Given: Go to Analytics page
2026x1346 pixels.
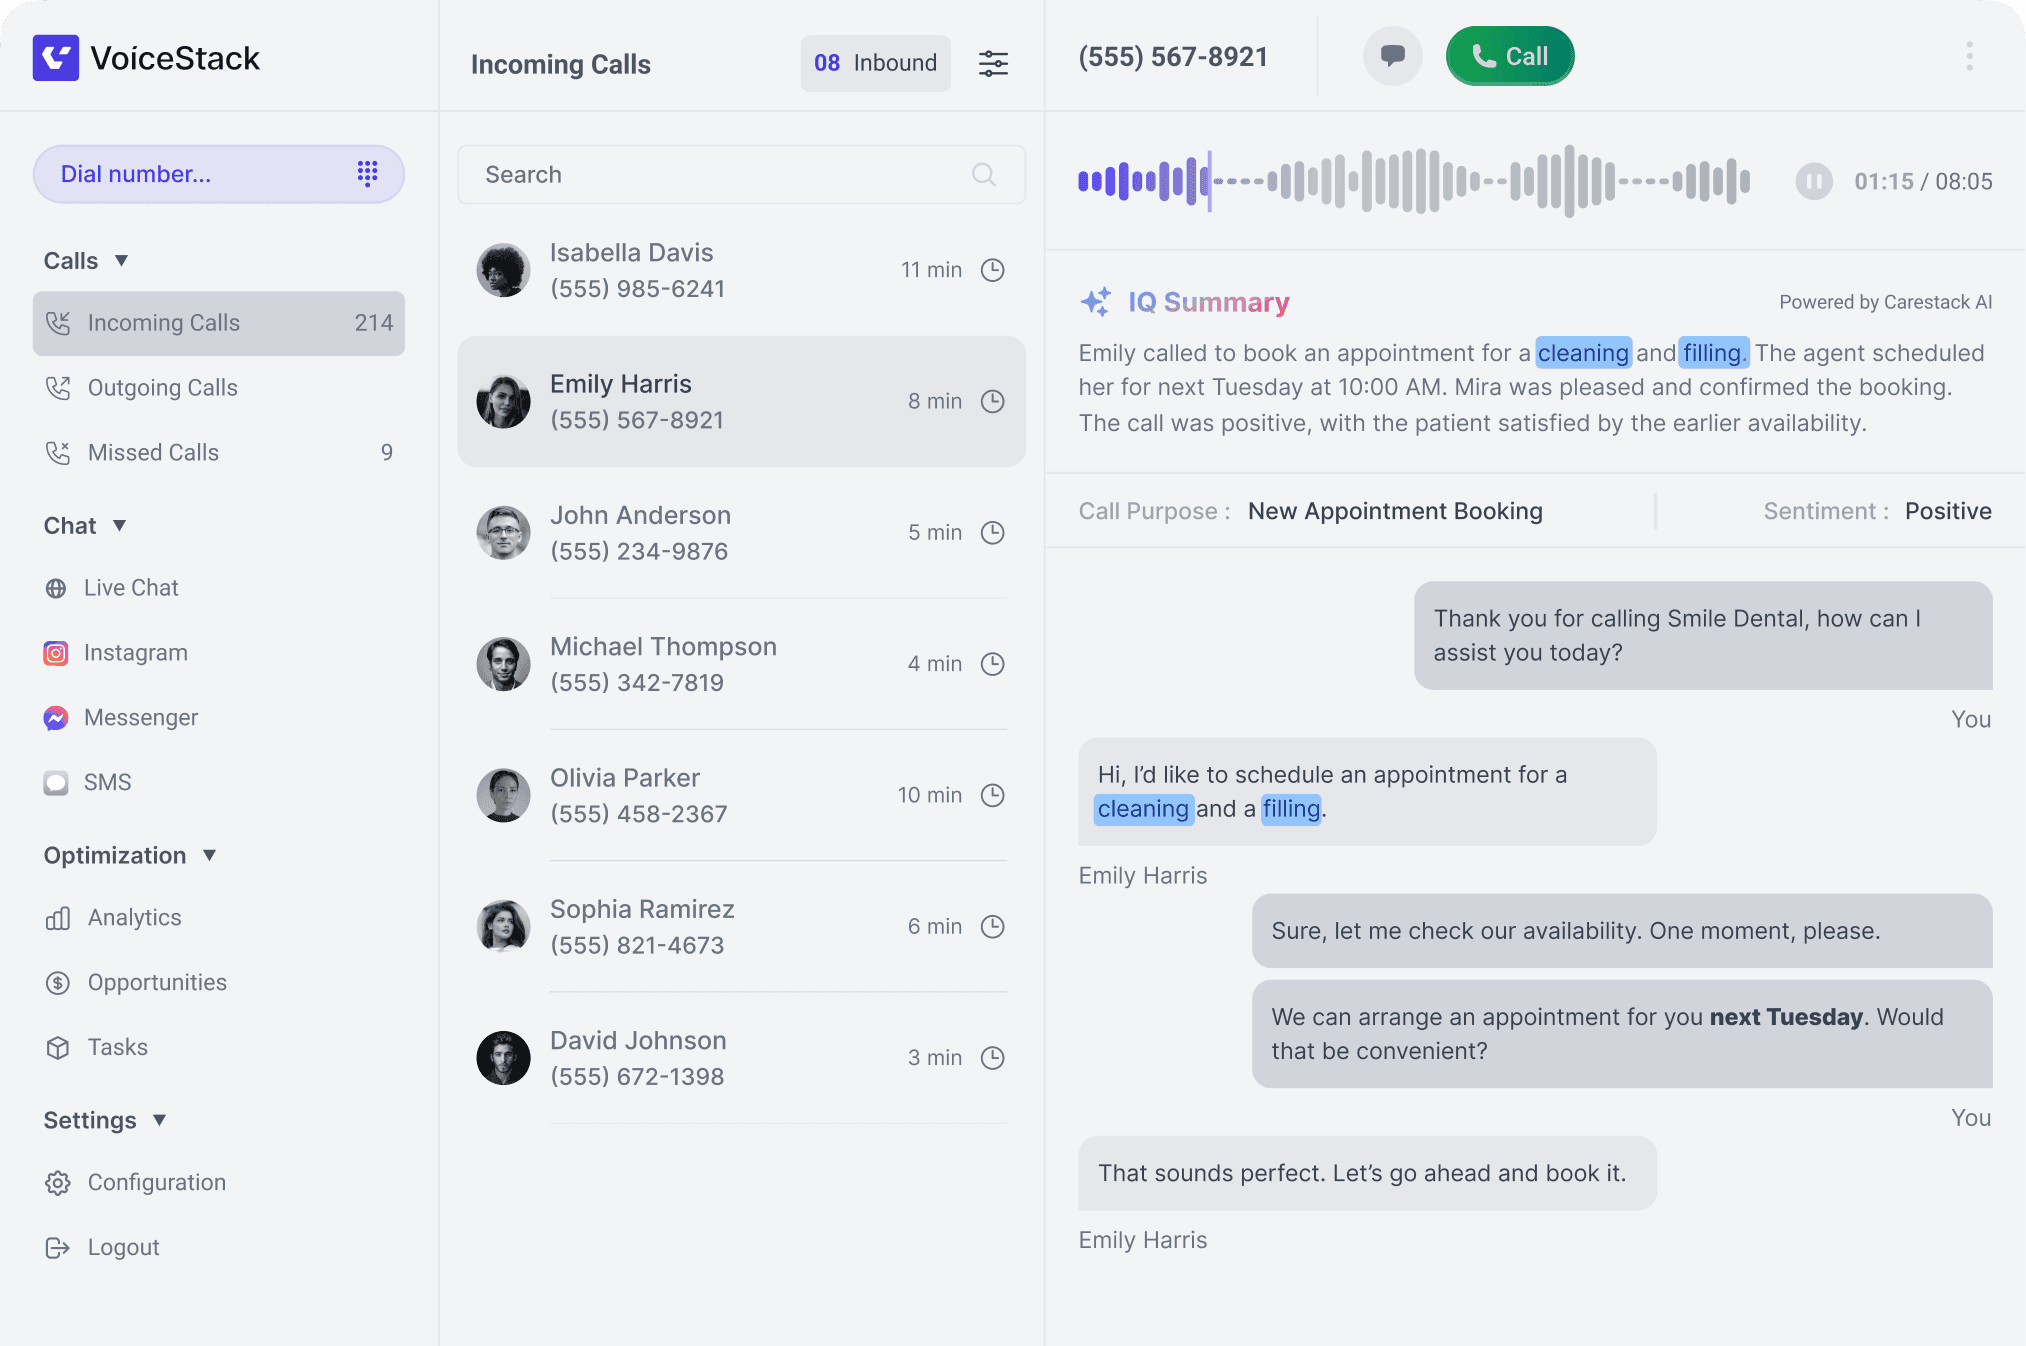Looking at the screenshot, I should pyautogui.click(x=134, y=918).
